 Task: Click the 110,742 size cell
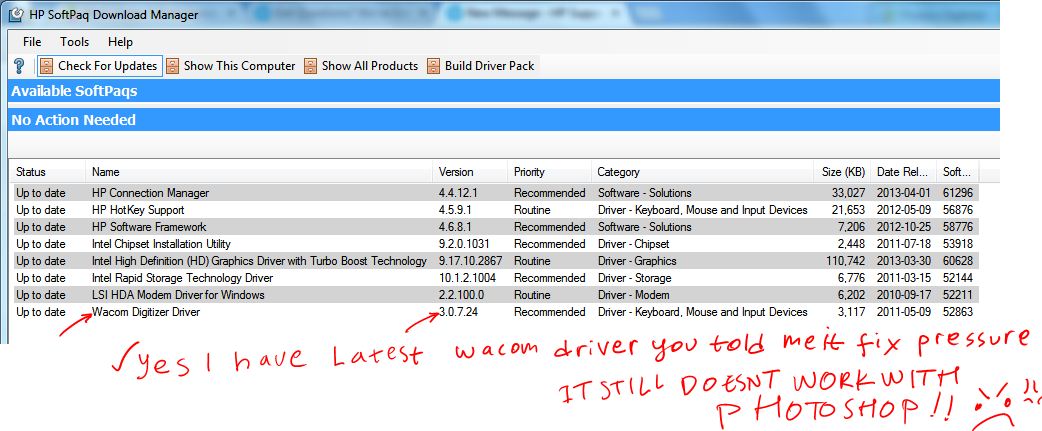coord(845,261)
